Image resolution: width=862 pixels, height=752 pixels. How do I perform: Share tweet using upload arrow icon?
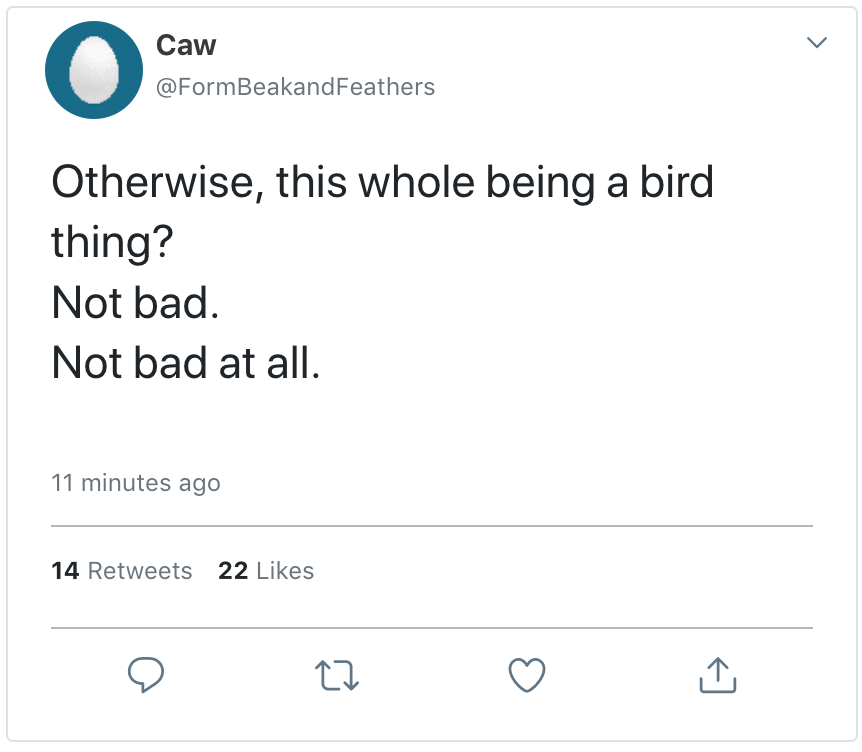point(717,675)
